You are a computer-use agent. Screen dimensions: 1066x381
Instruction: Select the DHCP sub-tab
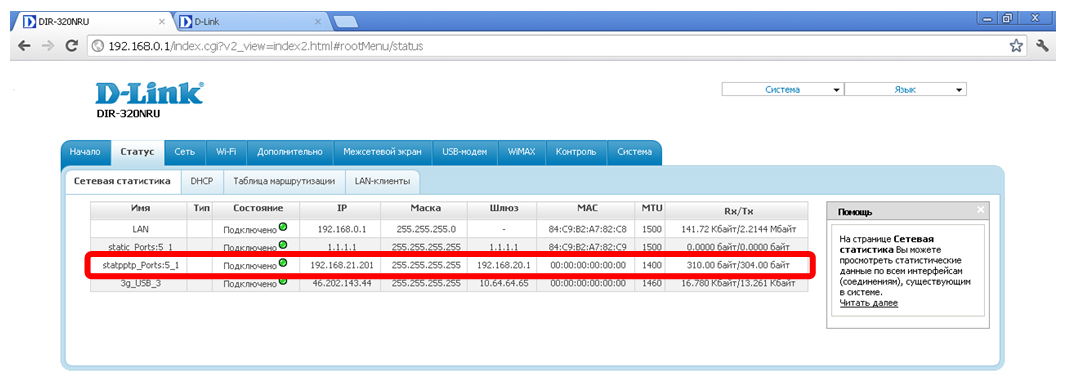click(x=201, y=181)
